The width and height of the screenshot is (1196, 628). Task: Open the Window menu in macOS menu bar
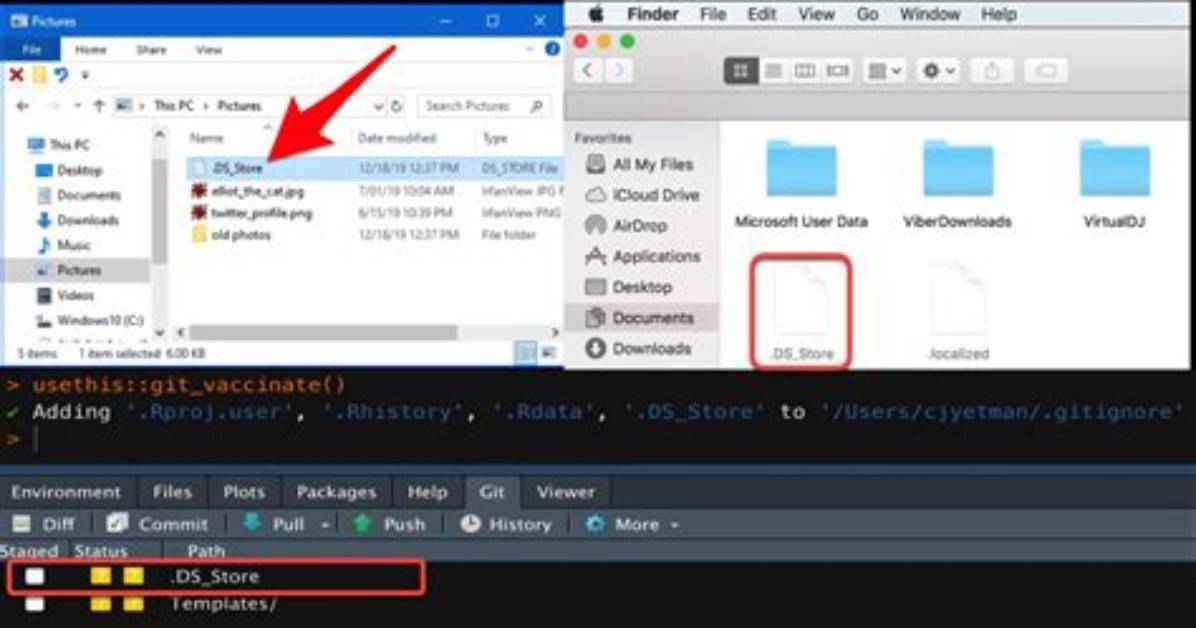[930, 14]
